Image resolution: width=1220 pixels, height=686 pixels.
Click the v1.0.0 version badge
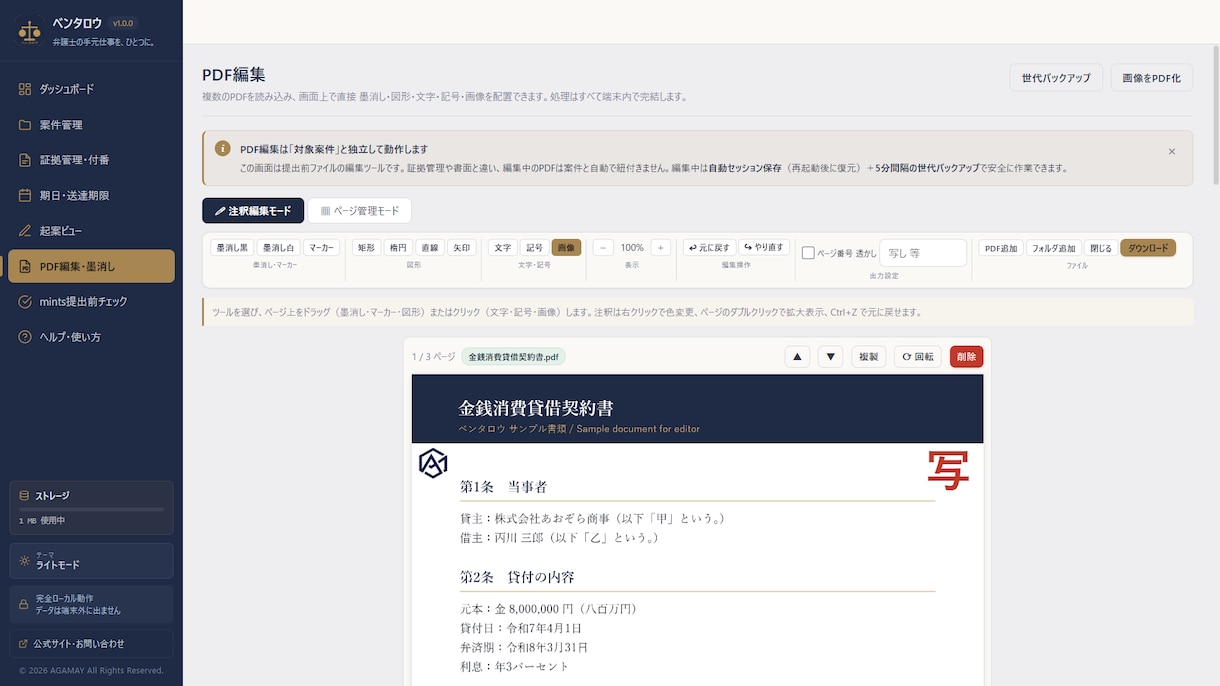(x=123, y=23)
